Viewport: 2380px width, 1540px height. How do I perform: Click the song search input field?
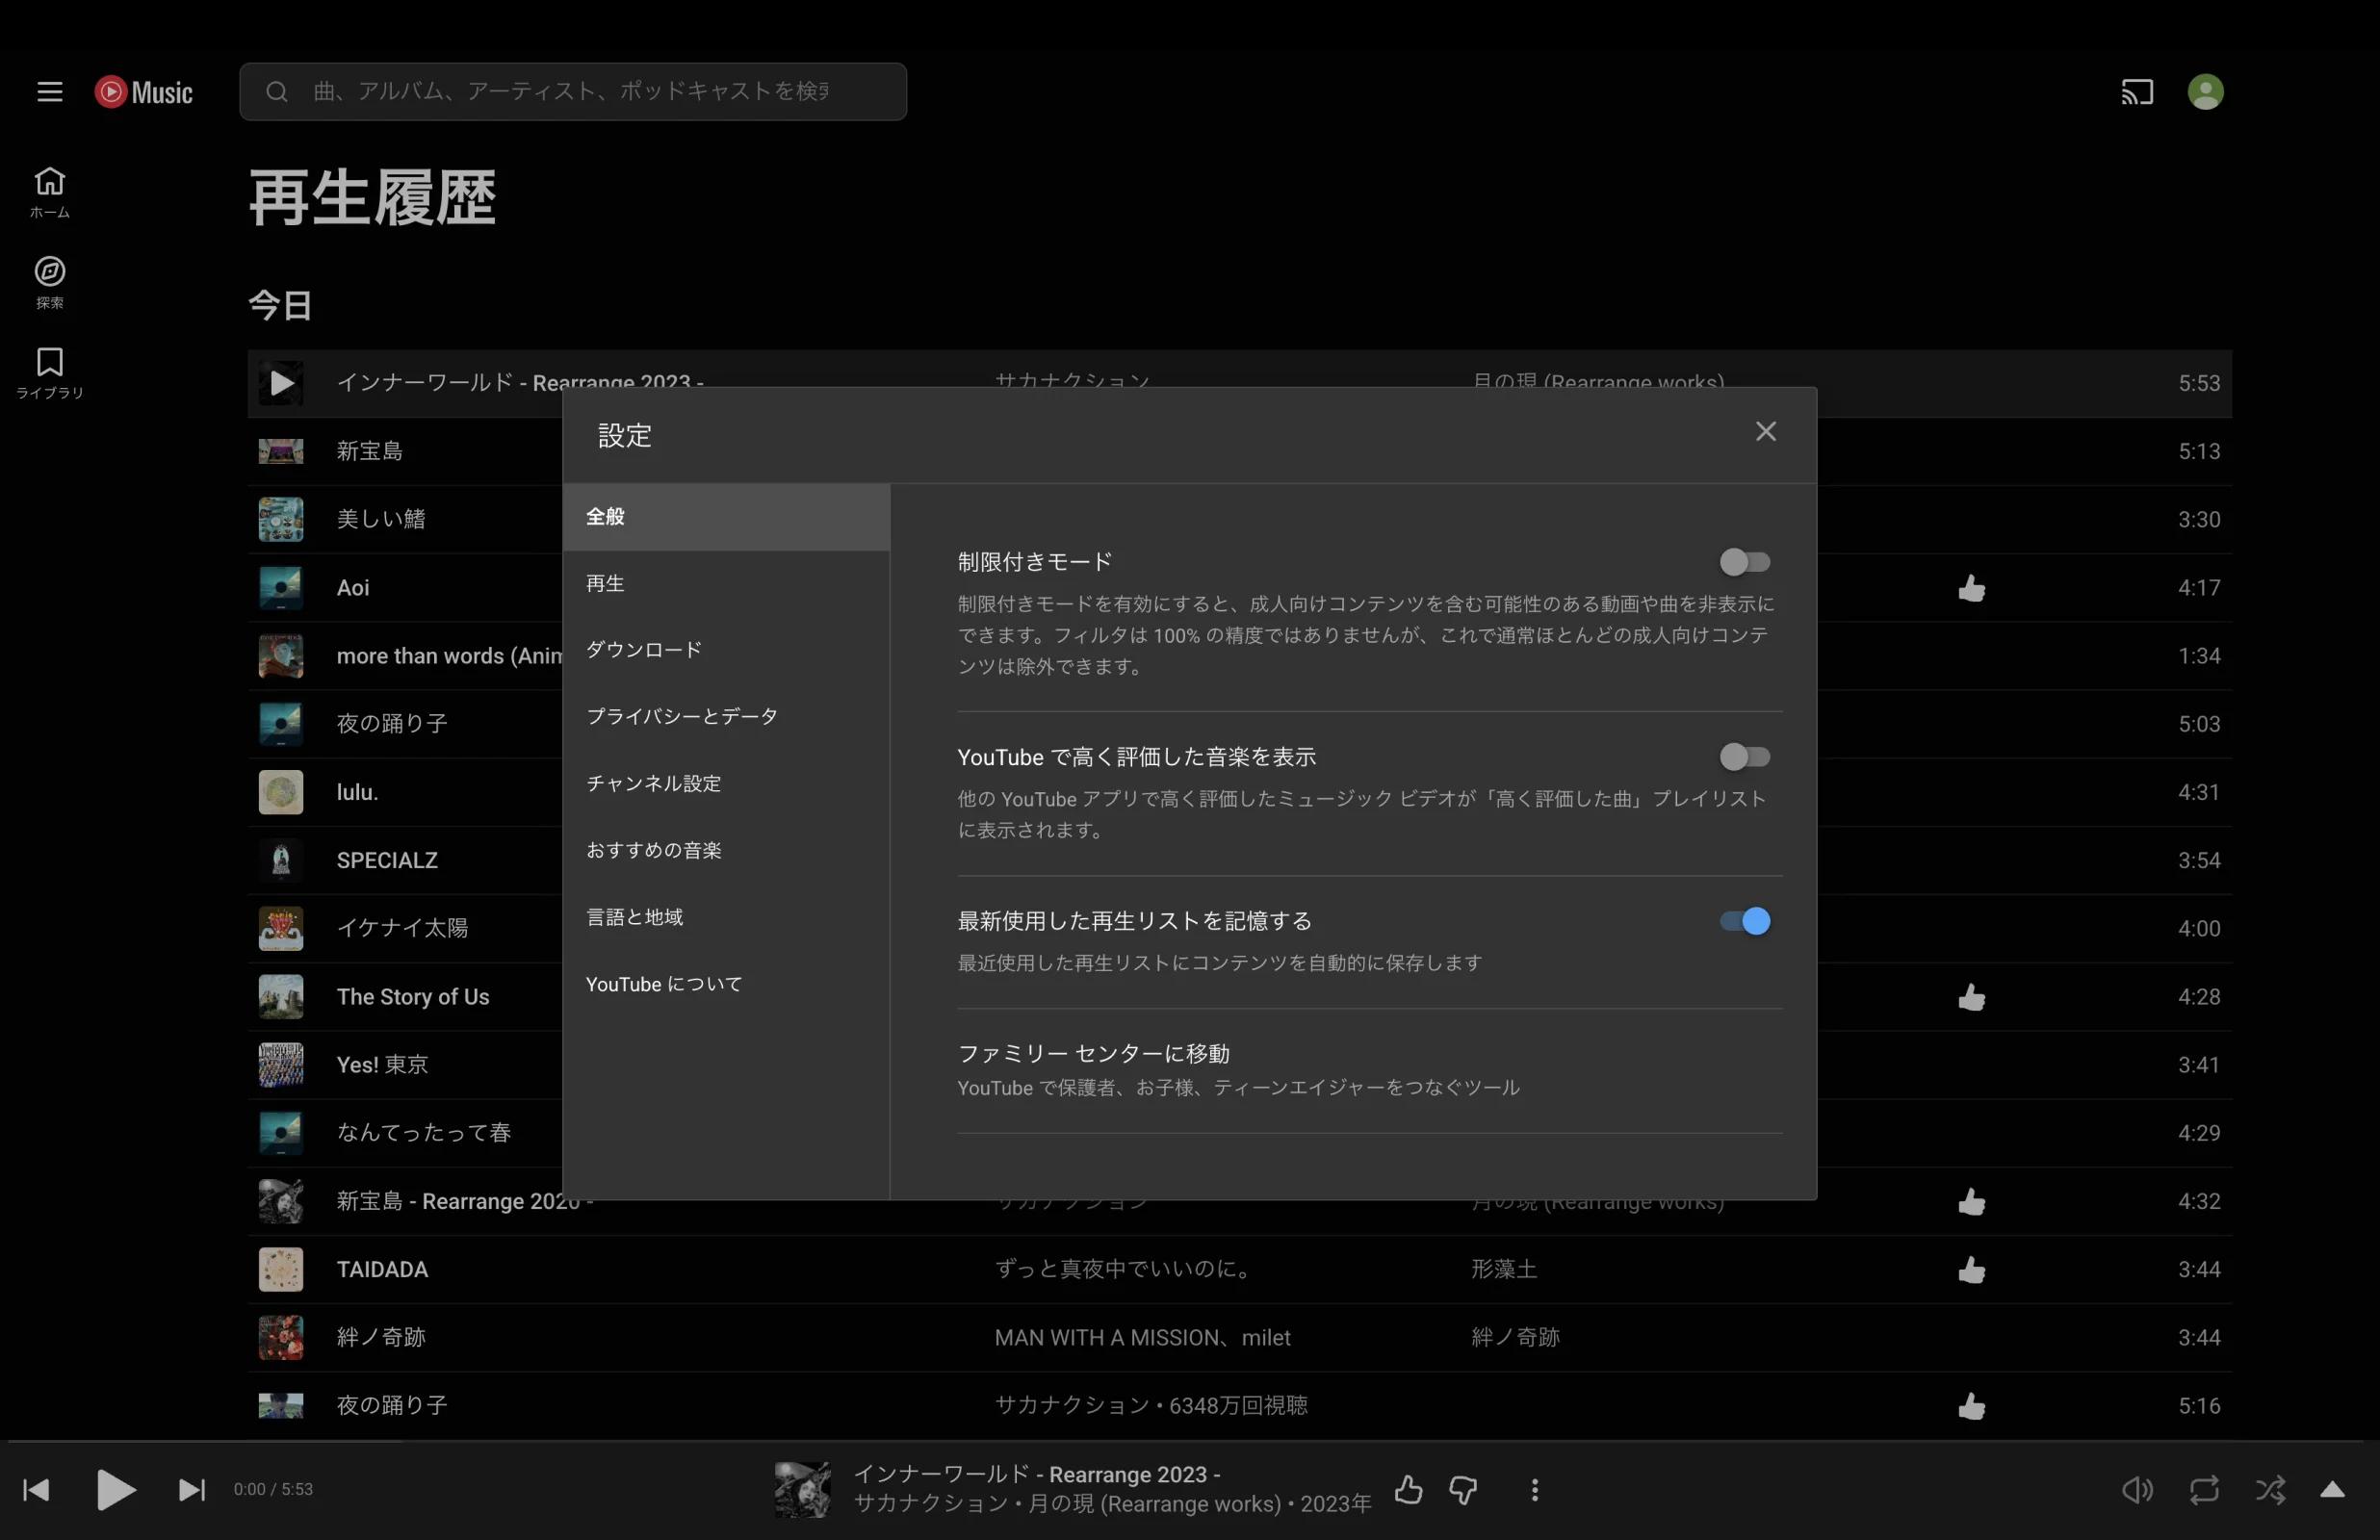573,92
